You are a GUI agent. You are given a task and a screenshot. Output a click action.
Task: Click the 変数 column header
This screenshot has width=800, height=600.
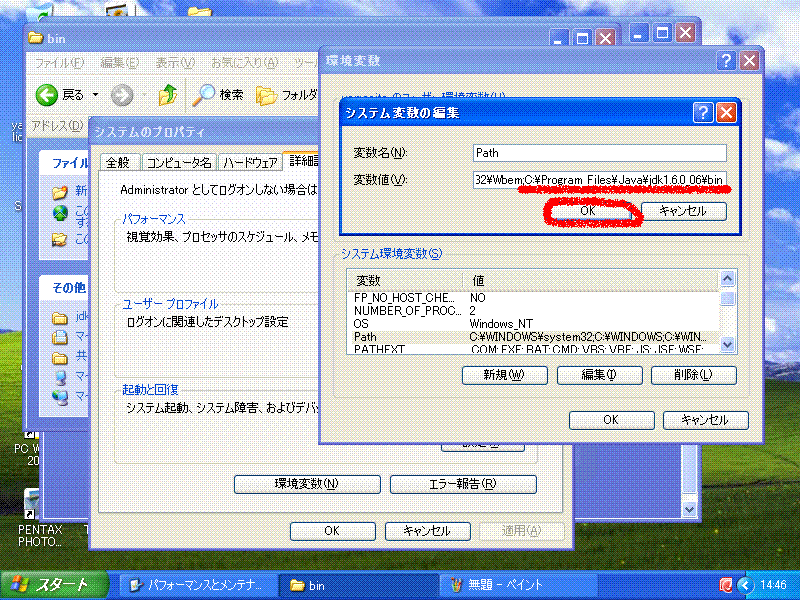[x=405, y=281]
